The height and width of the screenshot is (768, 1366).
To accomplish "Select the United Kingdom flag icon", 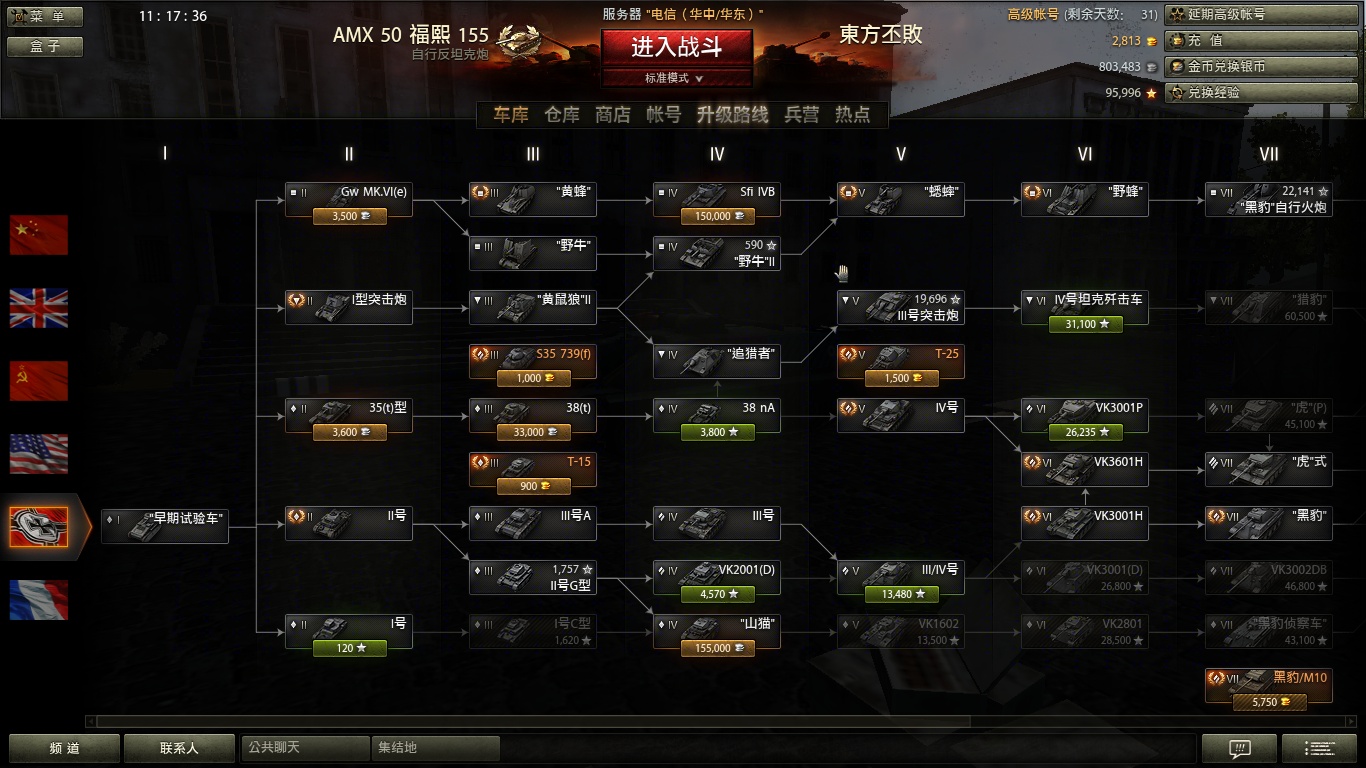I will coord(39,309).
